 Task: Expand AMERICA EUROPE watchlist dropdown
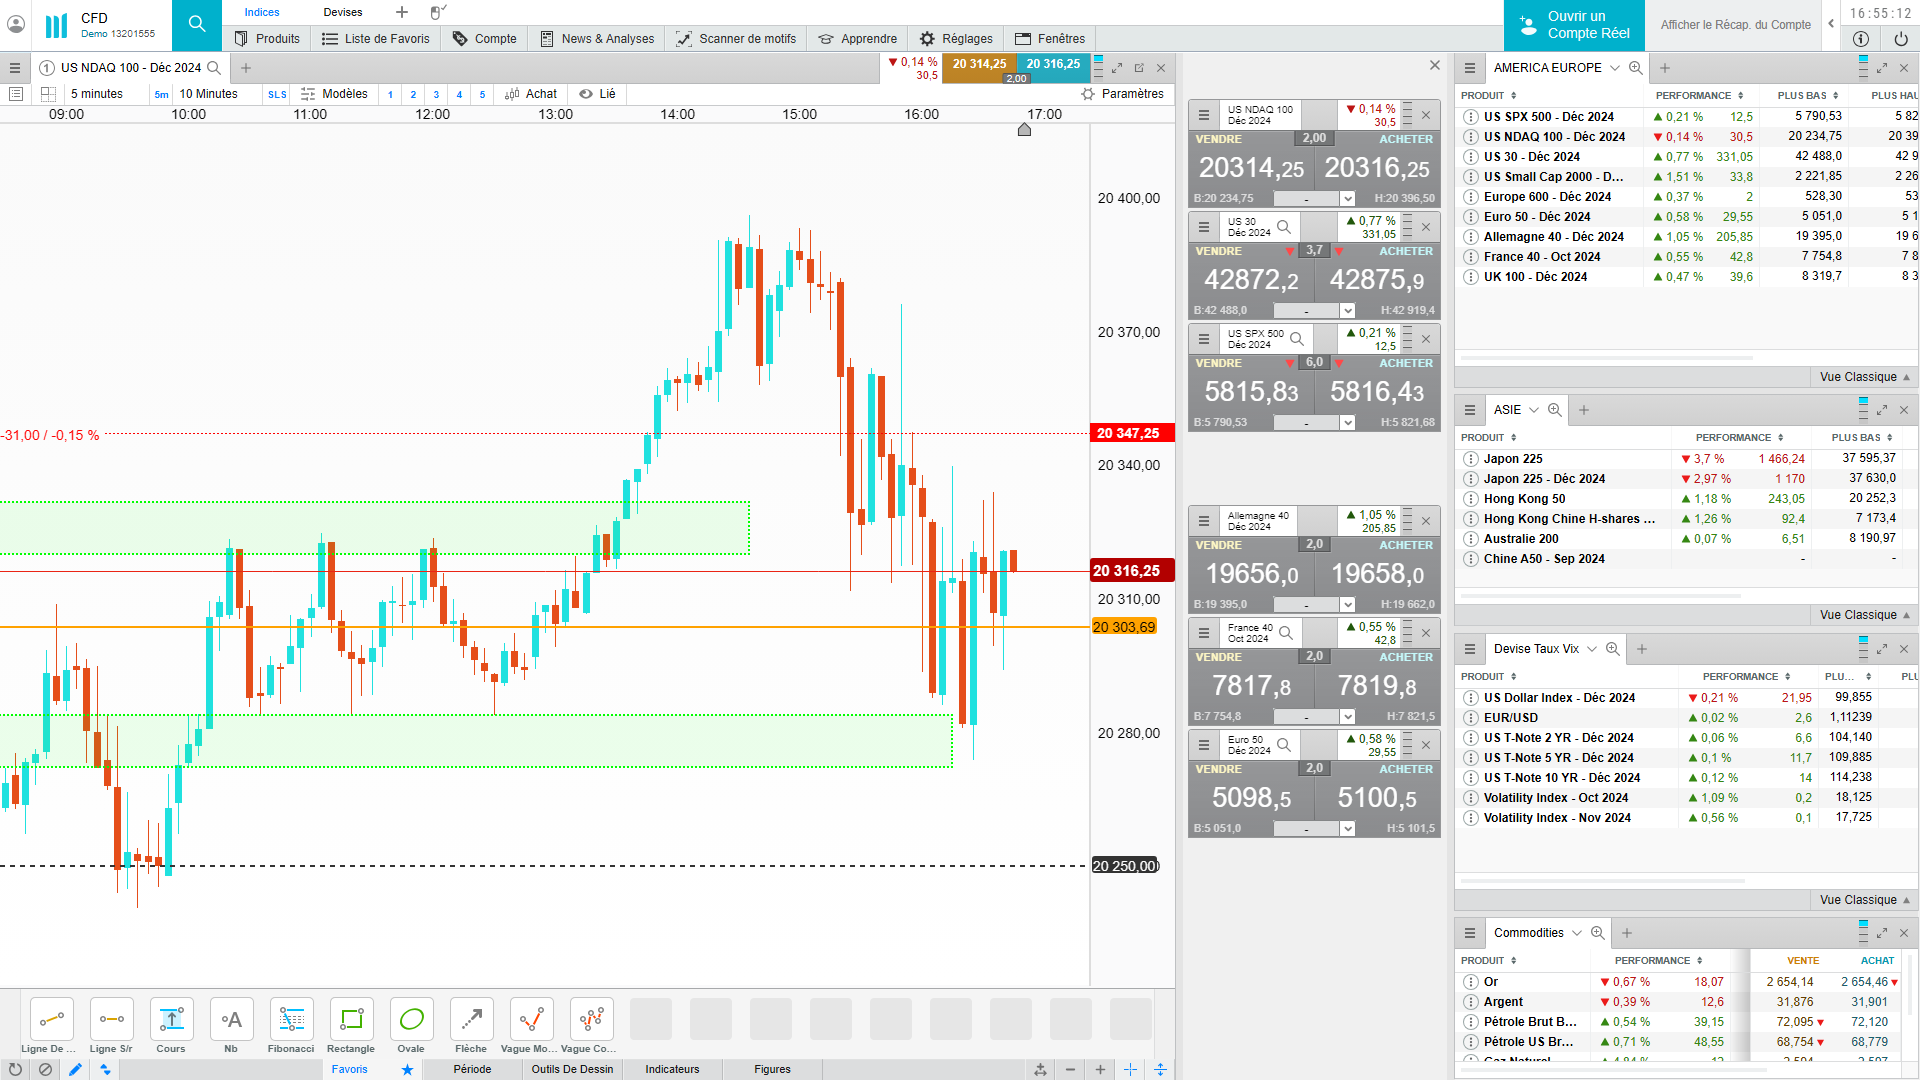(x=1614, y=68)
